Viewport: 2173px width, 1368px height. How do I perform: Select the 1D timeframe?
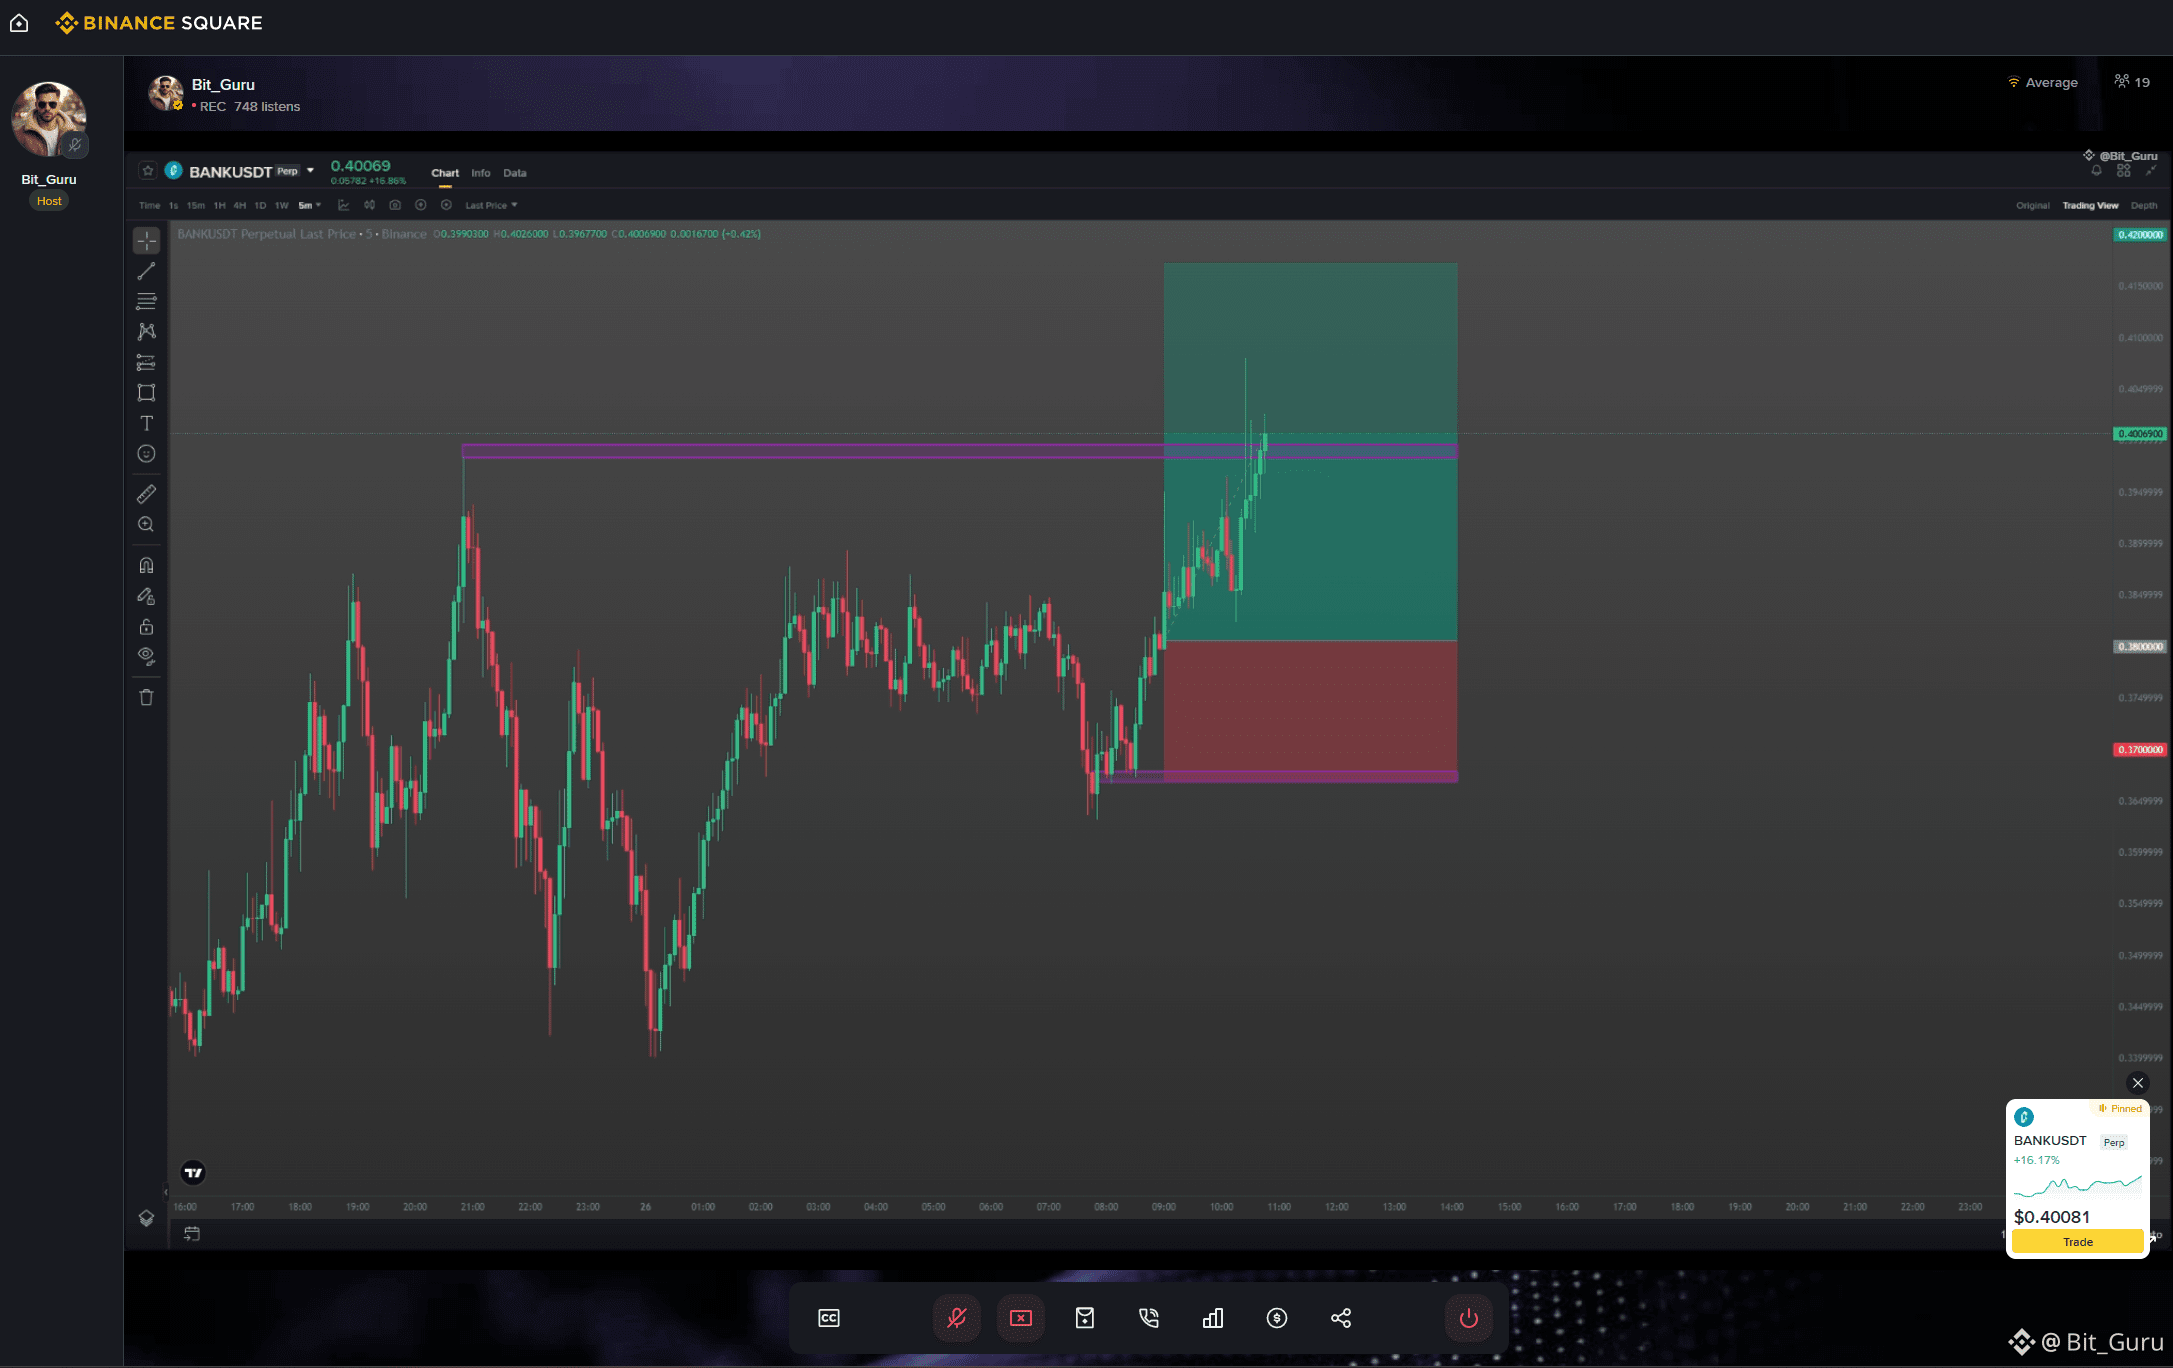260,206
